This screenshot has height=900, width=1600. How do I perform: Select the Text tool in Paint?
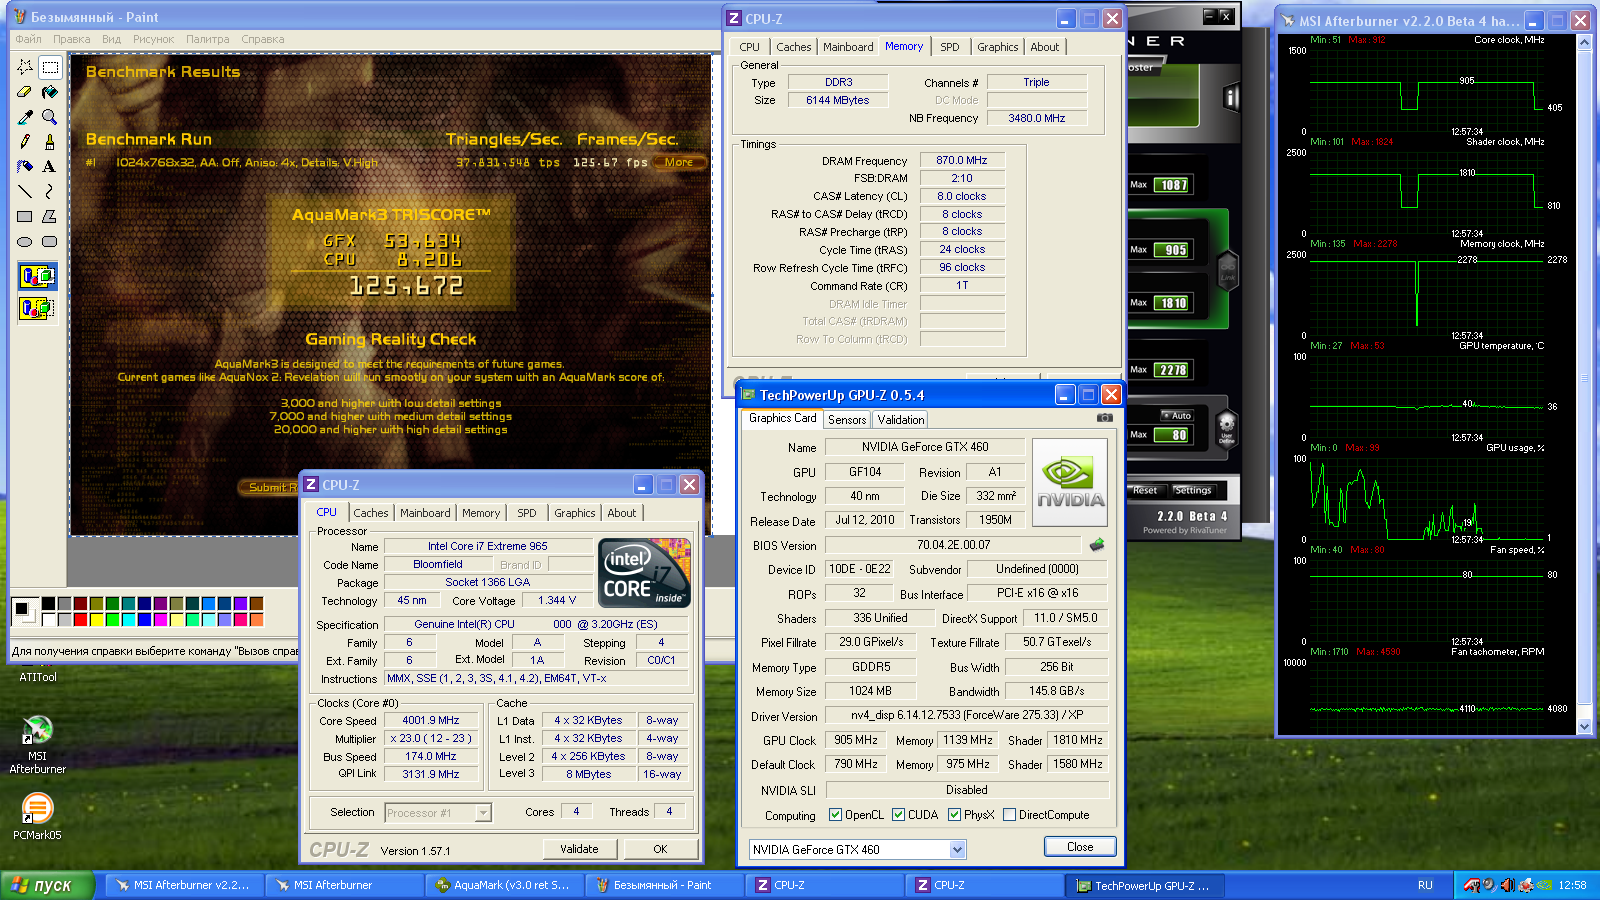tap(50, 166)
